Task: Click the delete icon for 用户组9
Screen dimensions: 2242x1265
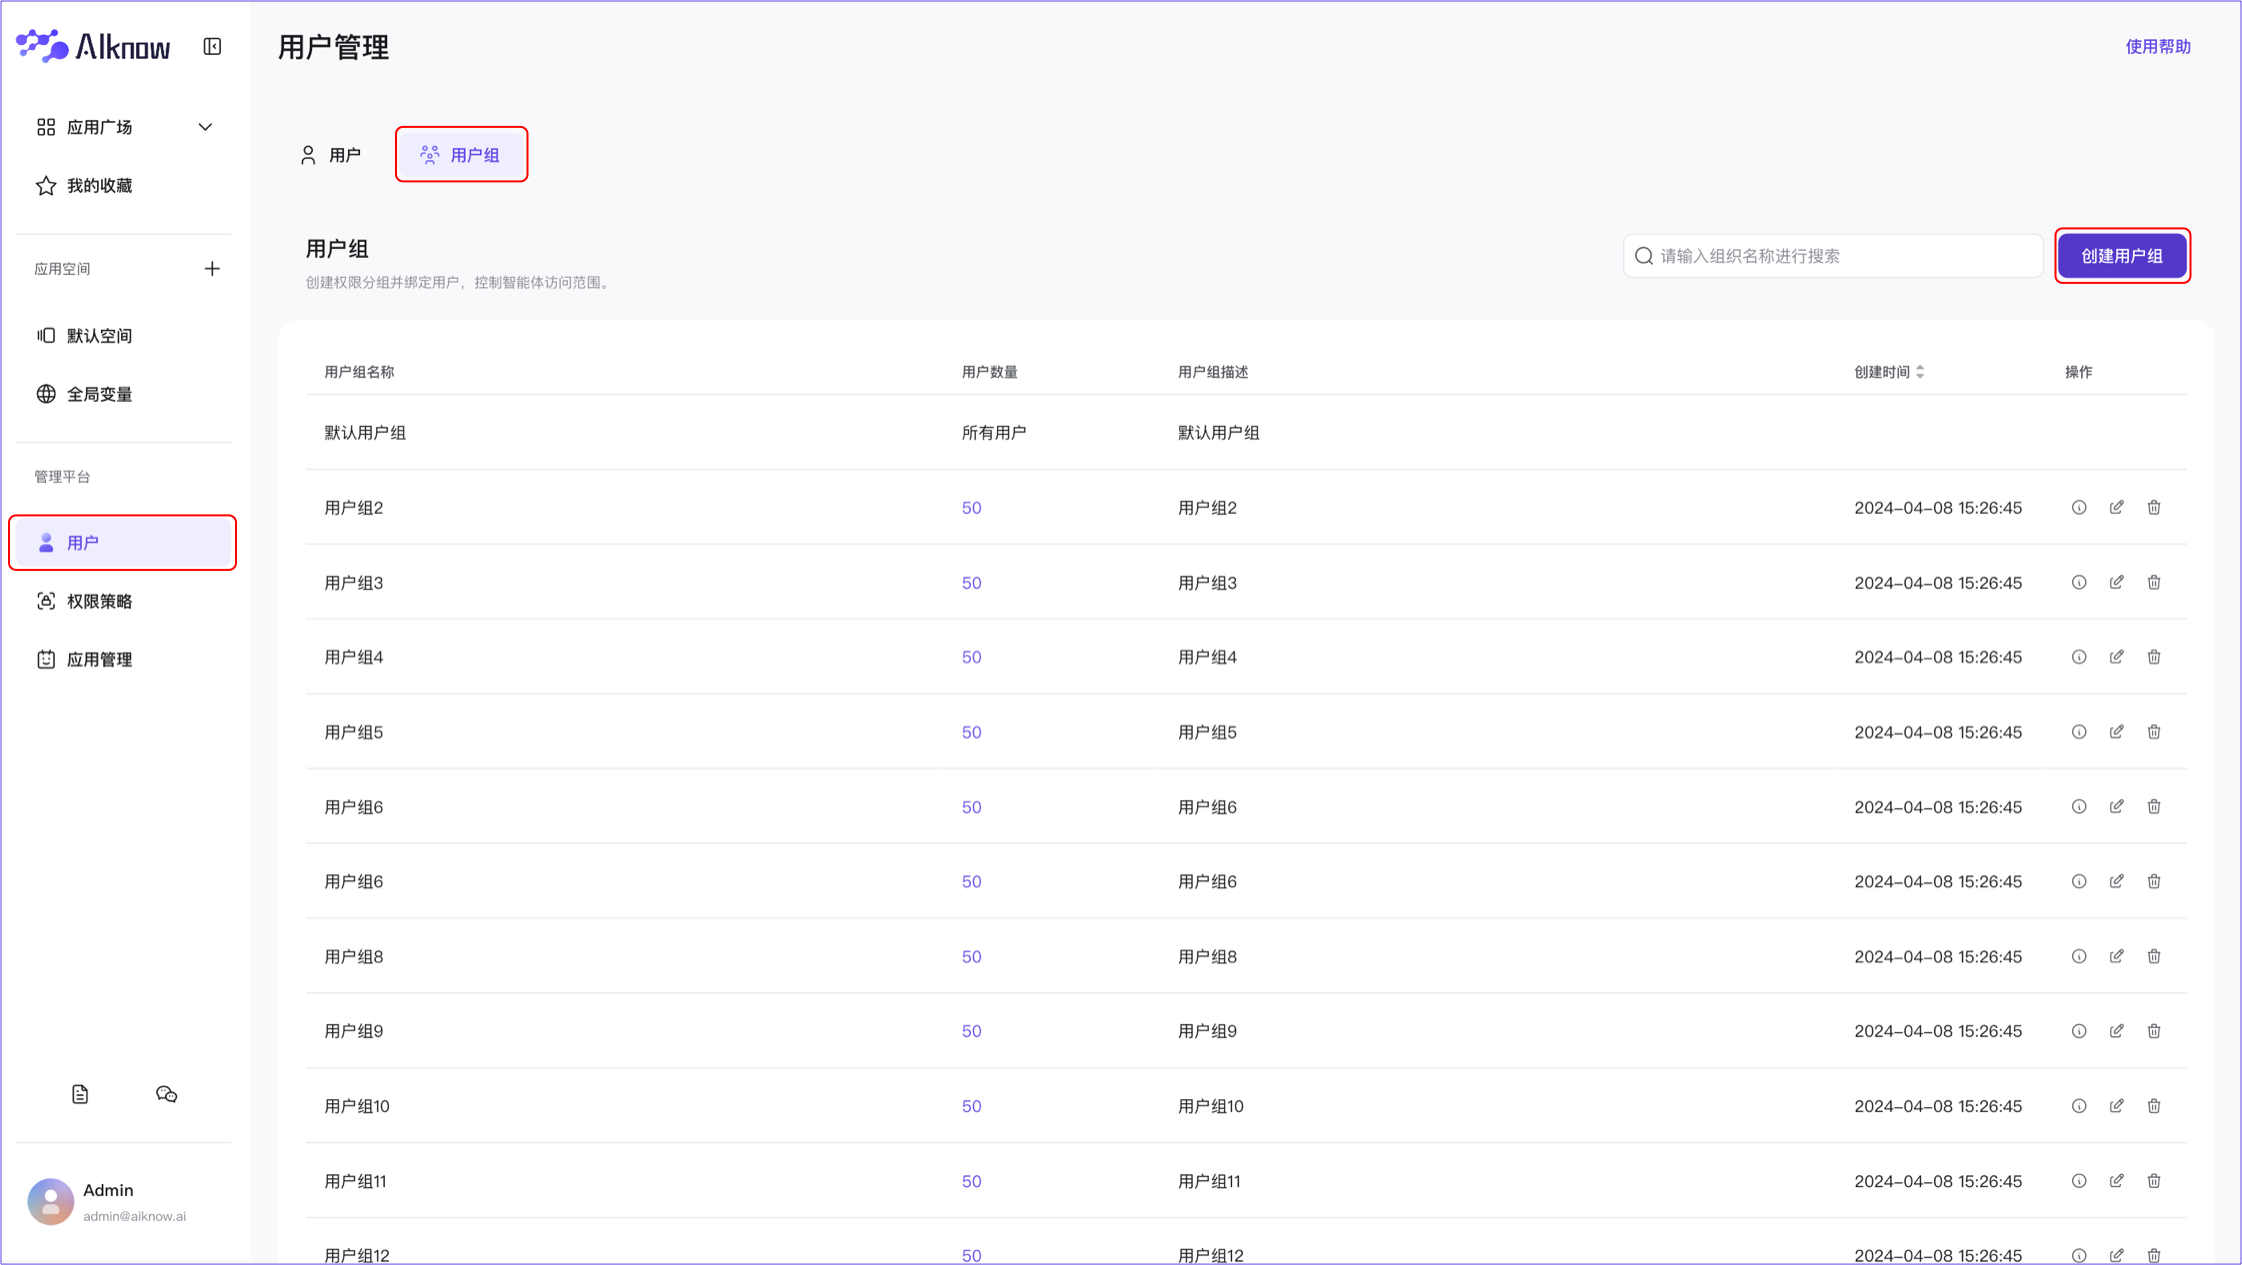Action: 2154,1031
